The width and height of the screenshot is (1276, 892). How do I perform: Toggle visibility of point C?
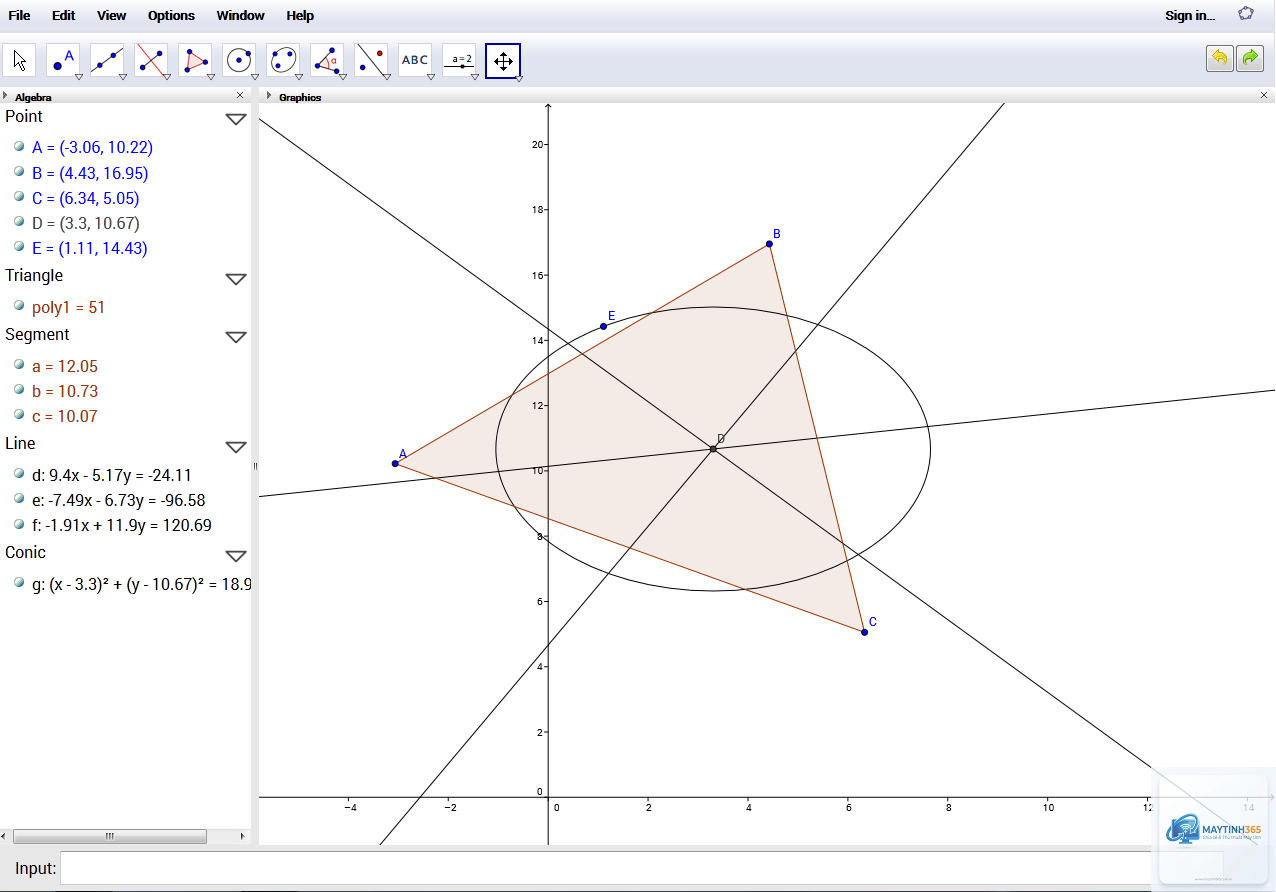(19, 196)
